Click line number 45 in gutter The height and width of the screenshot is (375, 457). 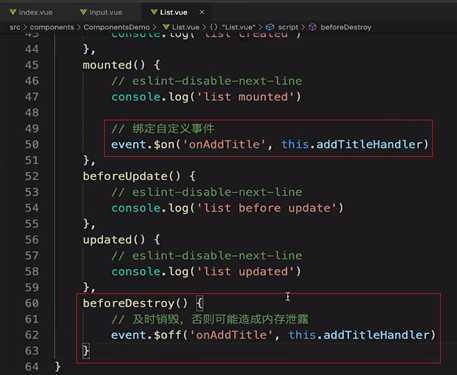click(x=32, y=65)
